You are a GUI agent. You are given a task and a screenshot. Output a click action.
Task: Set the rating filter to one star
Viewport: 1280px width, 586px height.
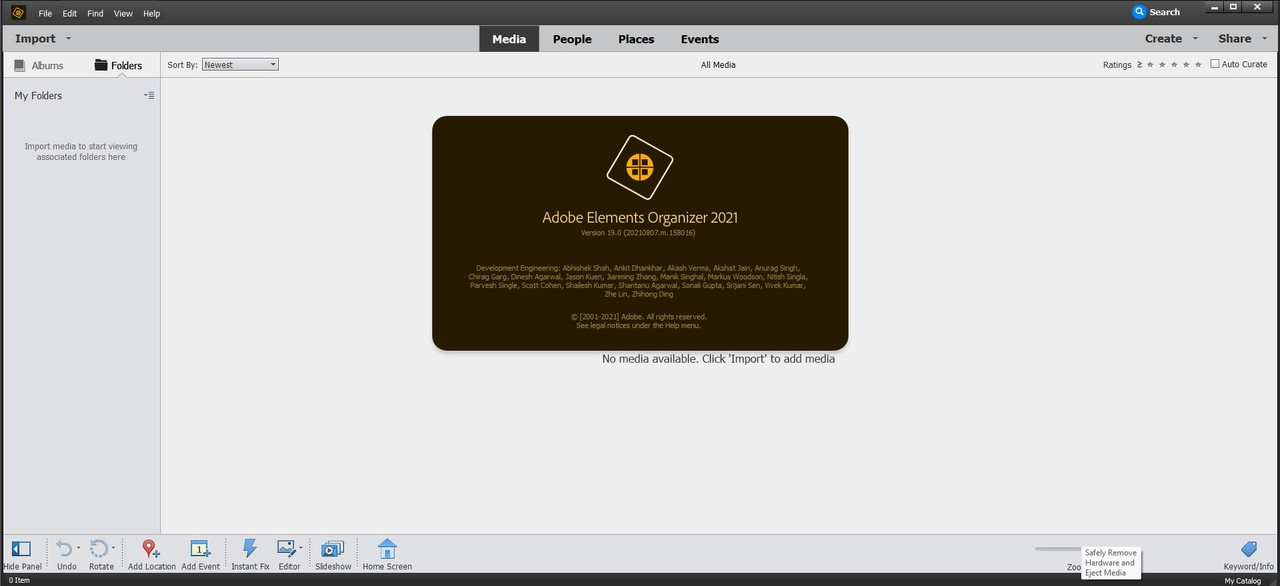coord(1150,64)
